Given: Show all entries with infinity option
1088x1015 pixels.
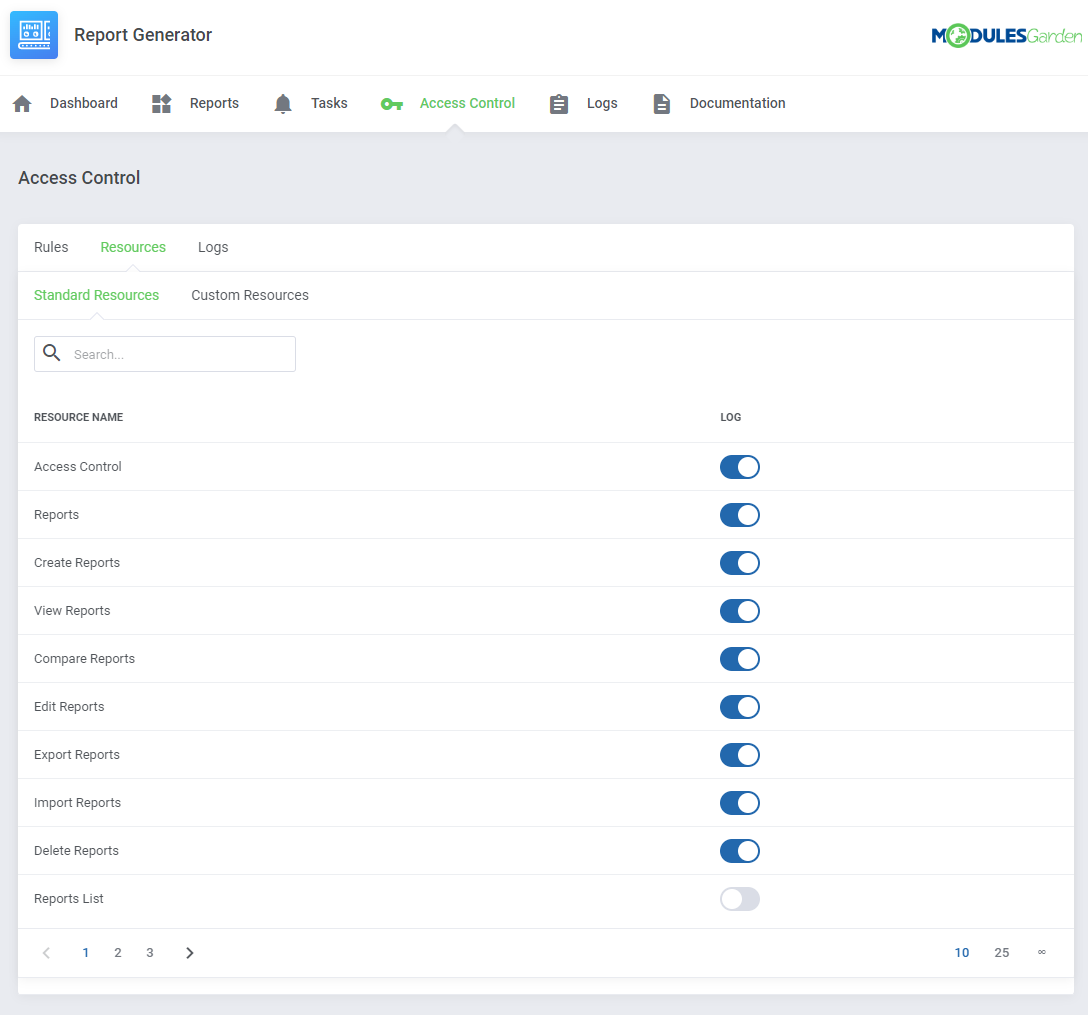Looking at the screenshot, I should (x=1042, y=952).
